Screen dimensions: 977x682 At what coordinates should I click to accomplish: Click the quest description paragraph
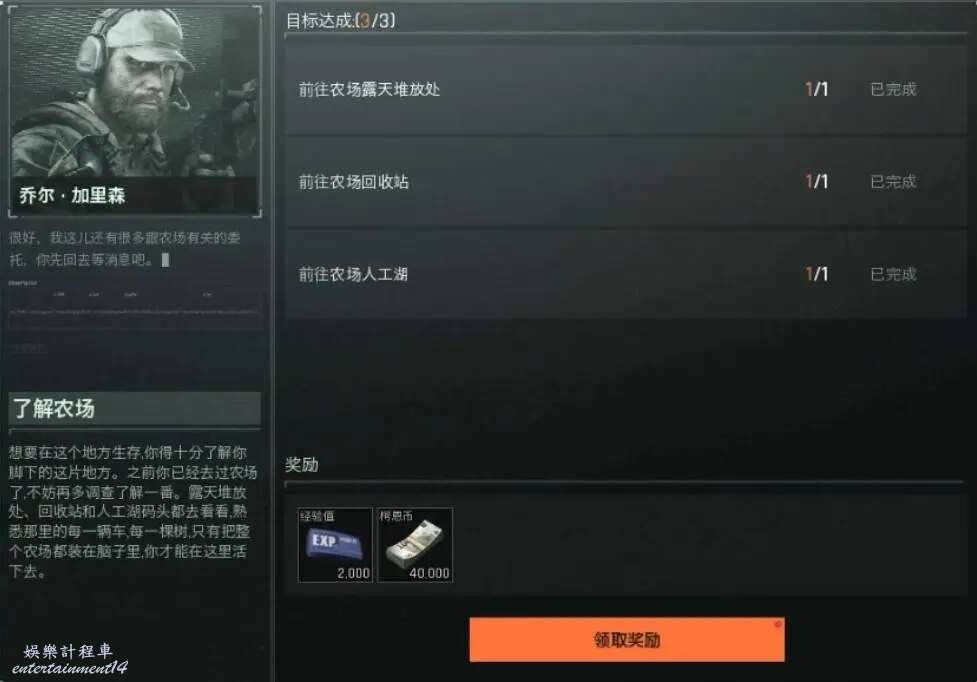coord(133,512)
